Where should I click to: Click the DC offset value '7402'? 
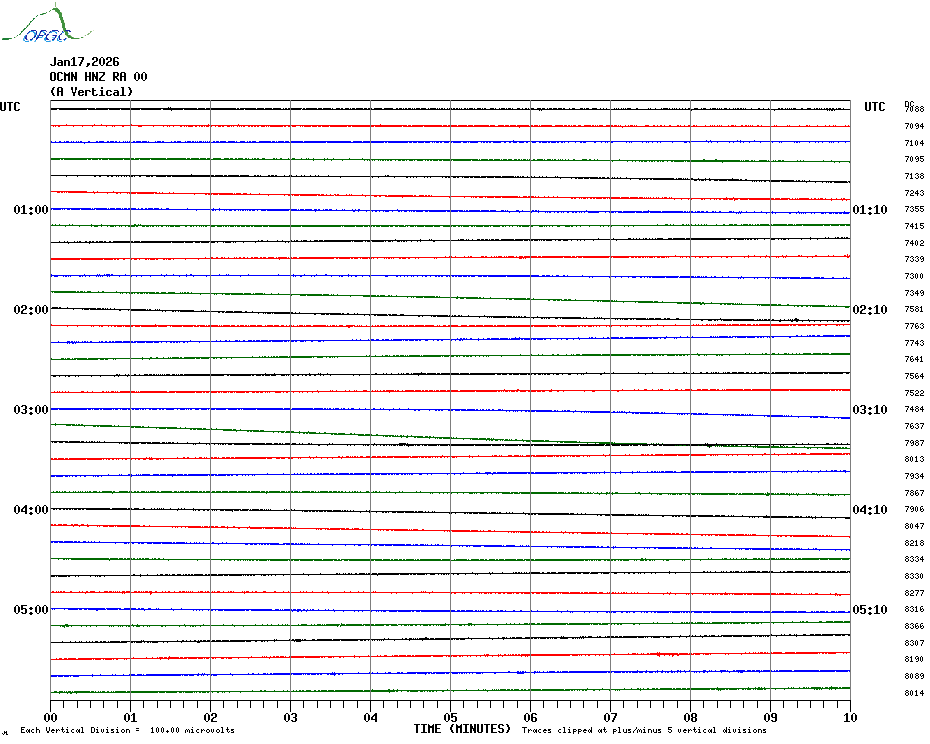click(914, 243)
